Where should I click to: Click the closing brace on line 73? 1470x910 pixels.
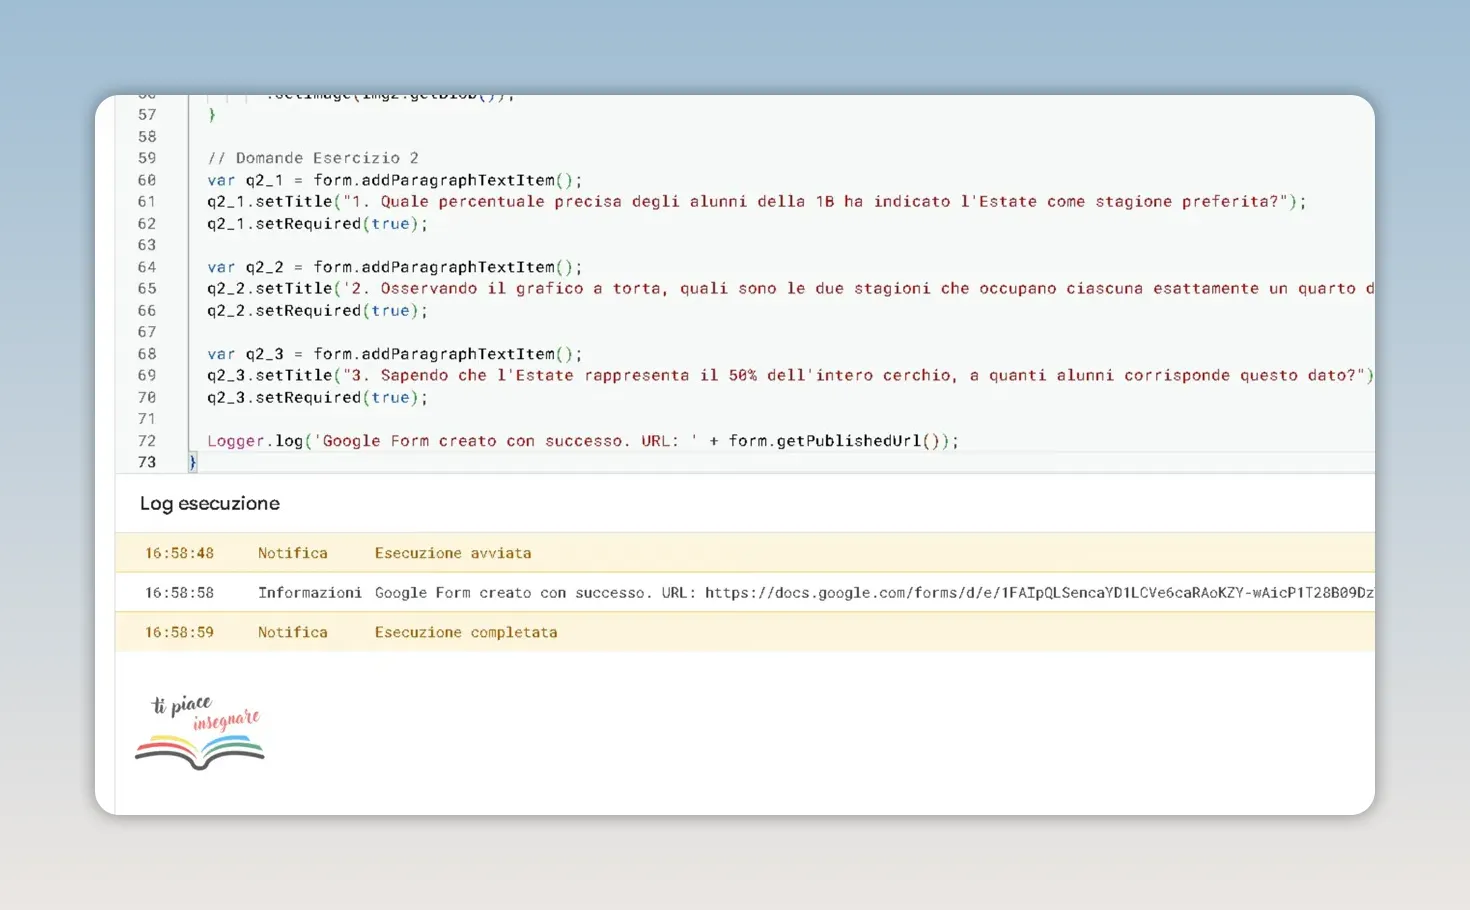click(193, 462)
